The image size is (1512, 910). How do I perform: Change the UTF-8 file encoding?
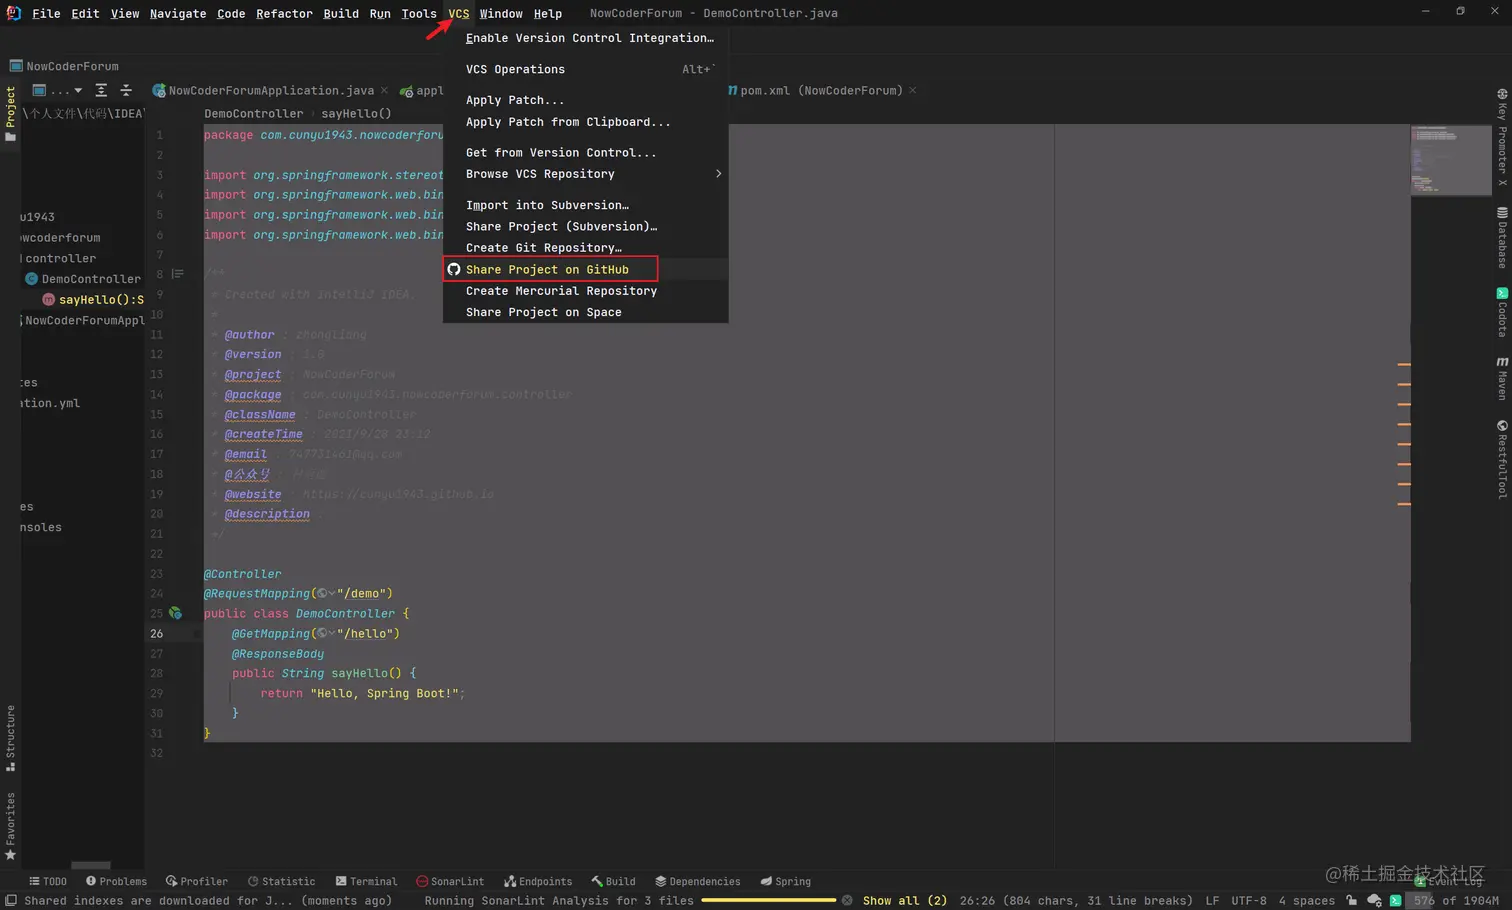[1248, 900]
